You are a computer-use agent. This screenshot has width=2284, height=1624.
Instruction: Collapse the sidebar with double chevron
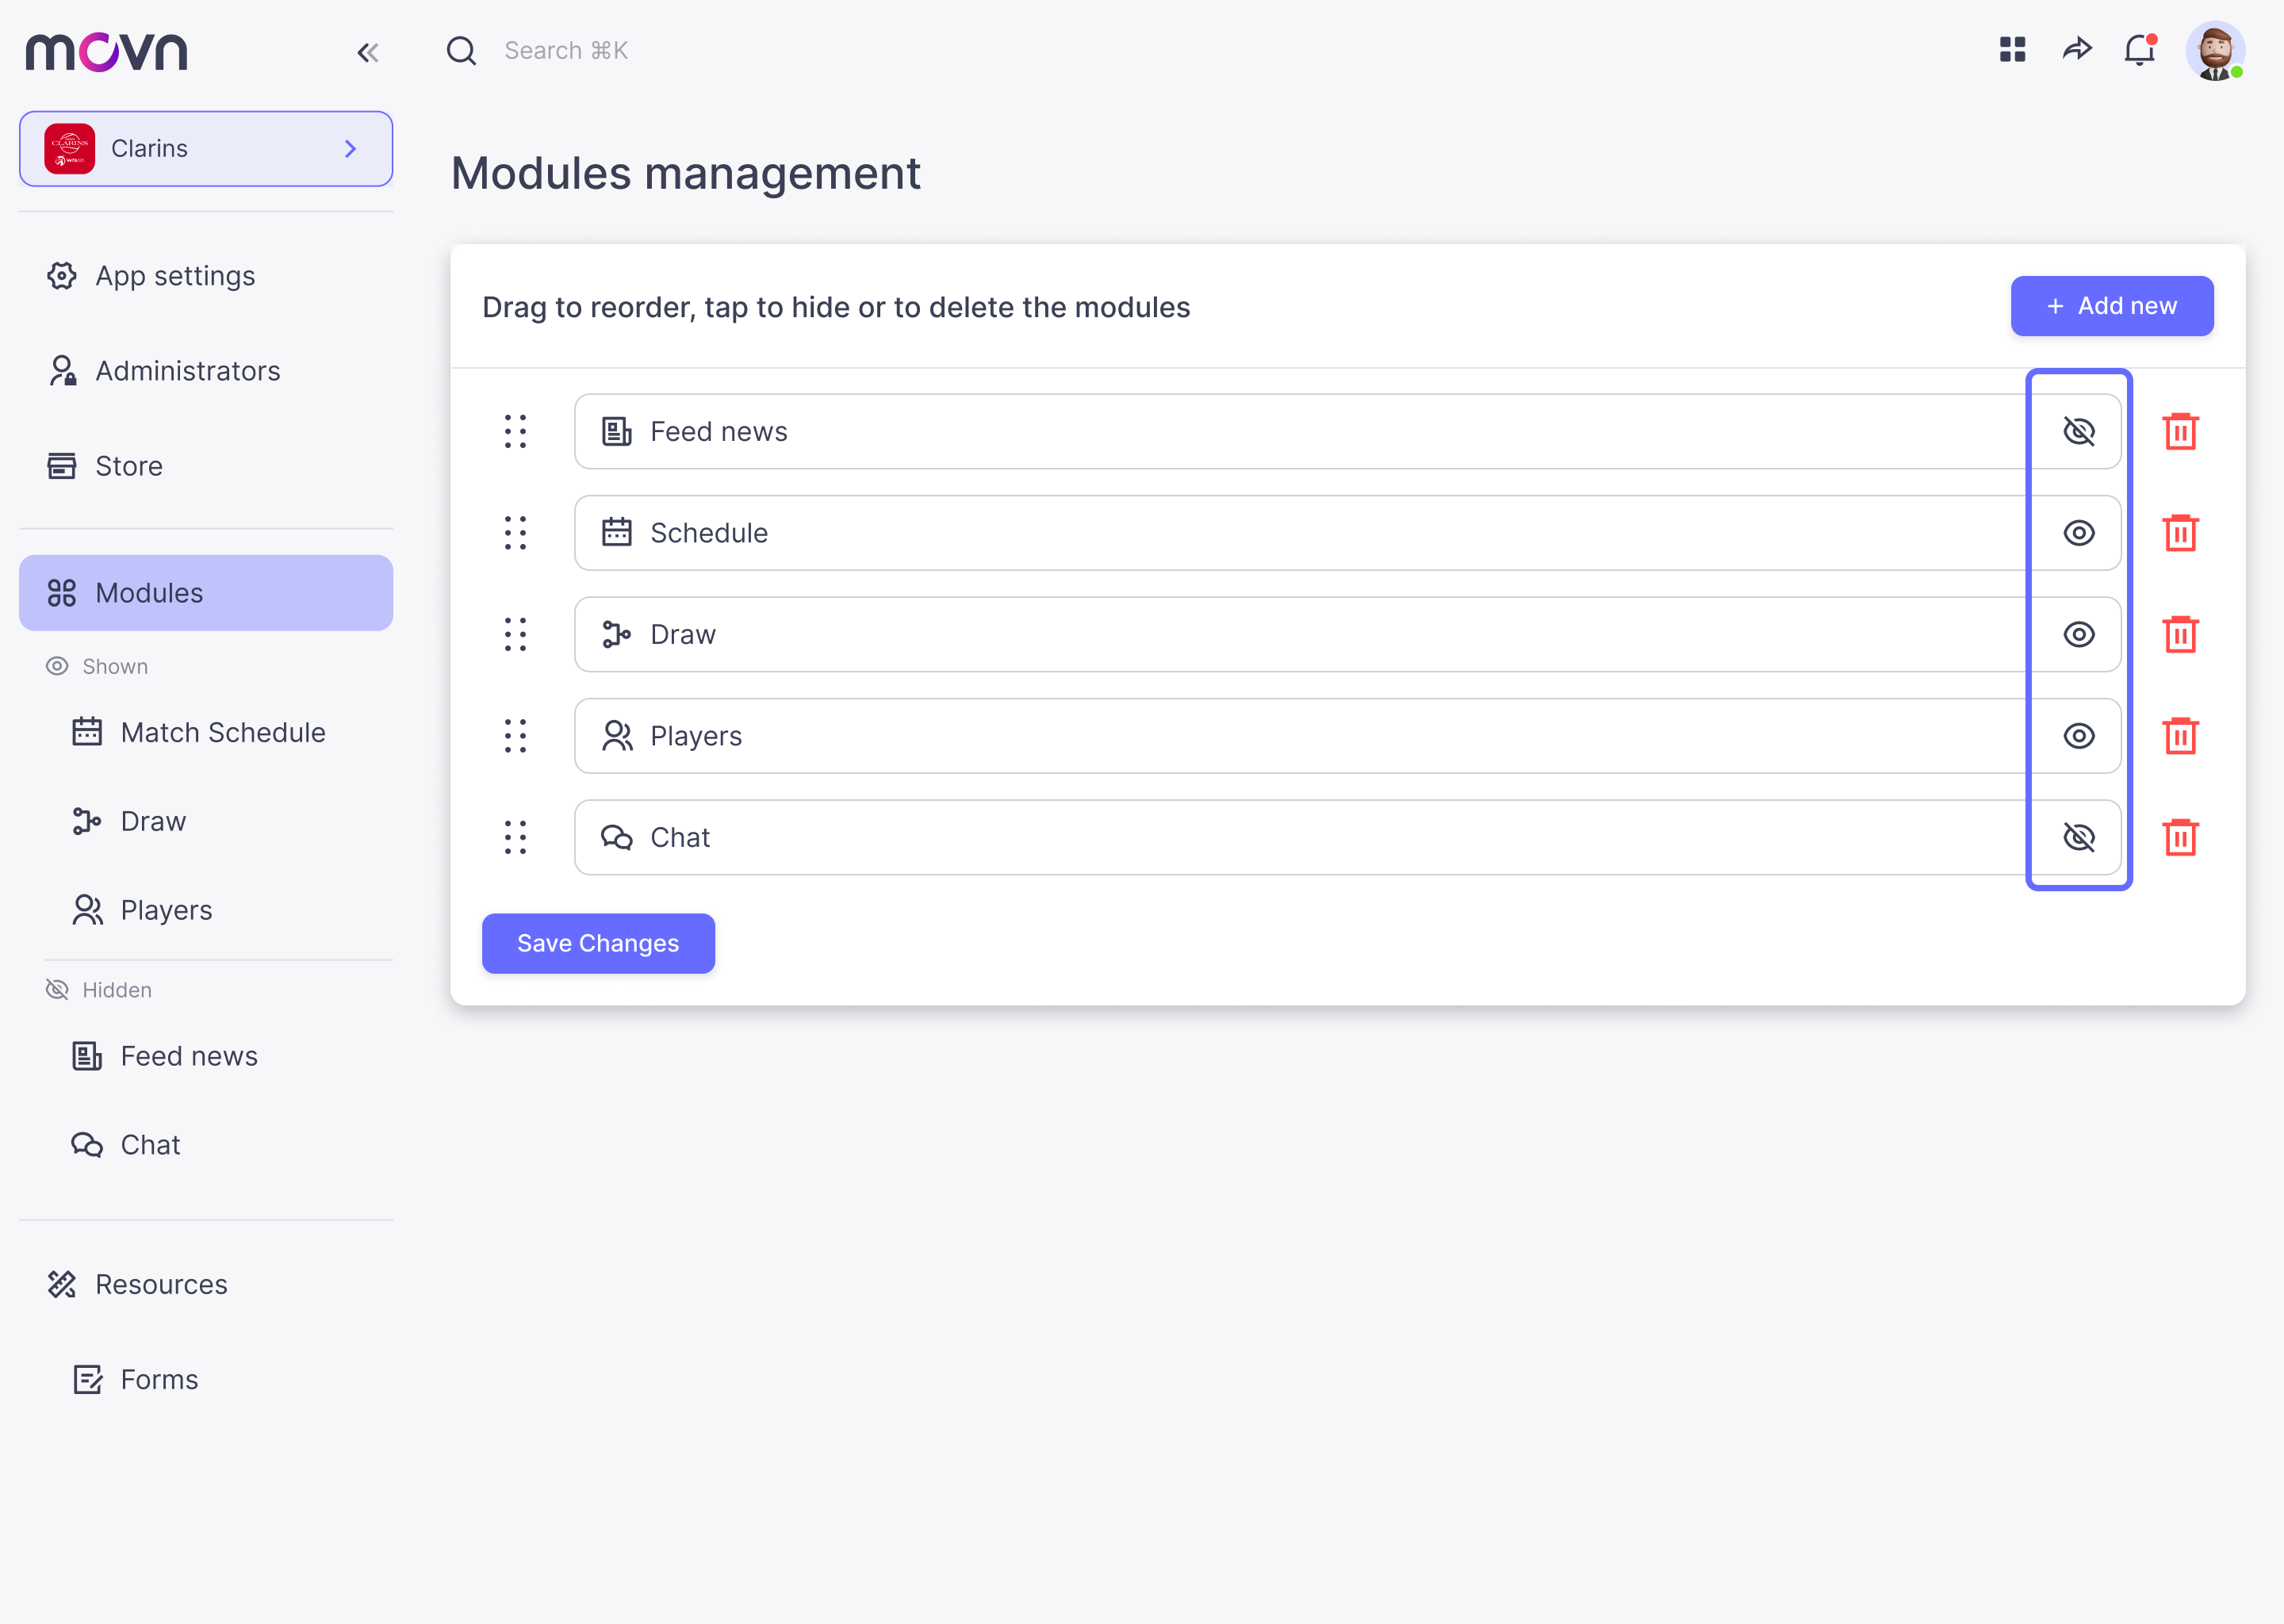[367, 53]
